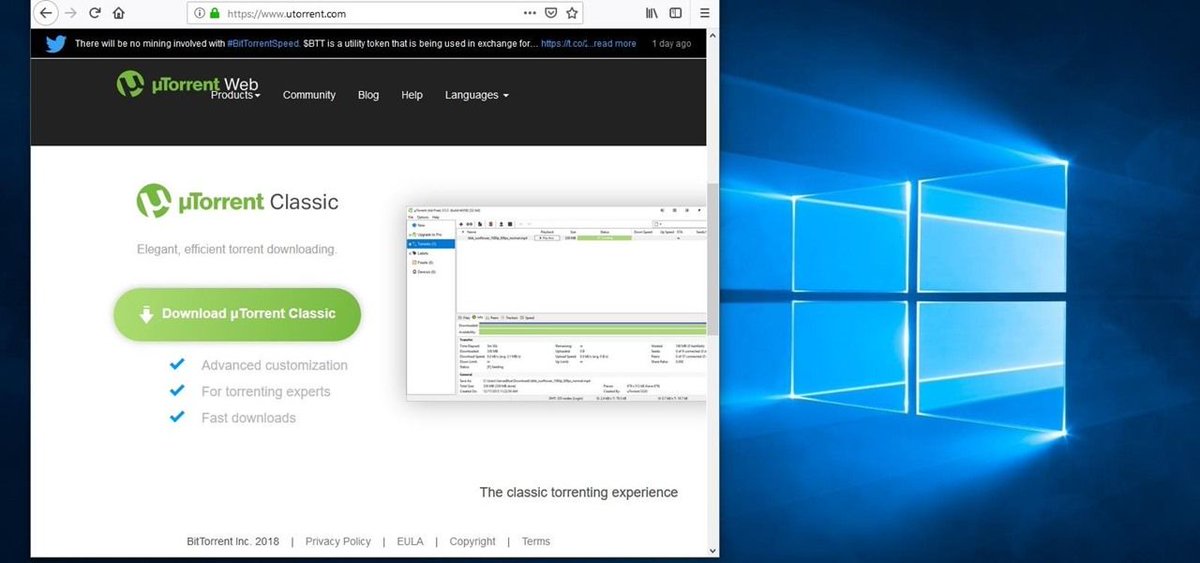Click the browser forward arrow
Image resolution: width=1200 pixels, height=563 pixels.
click(x=70, y=14)
